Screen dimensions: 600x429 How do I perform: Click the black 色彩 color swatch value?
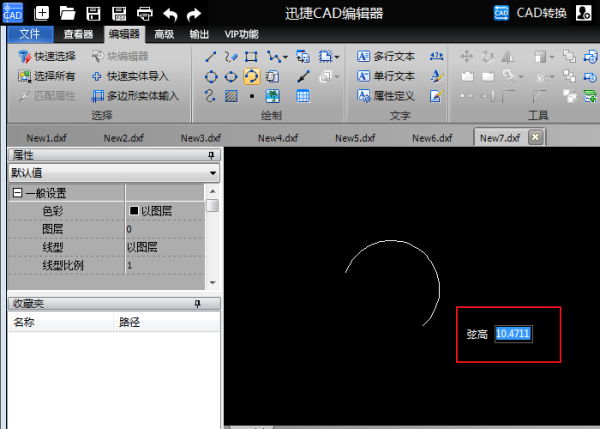point(133,211)
